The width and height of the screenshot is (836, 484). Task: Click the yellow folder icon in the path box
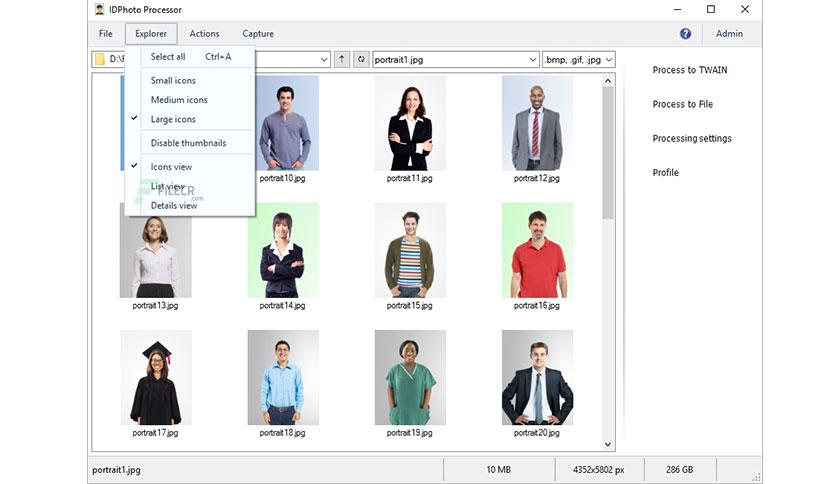pos(100,59)
